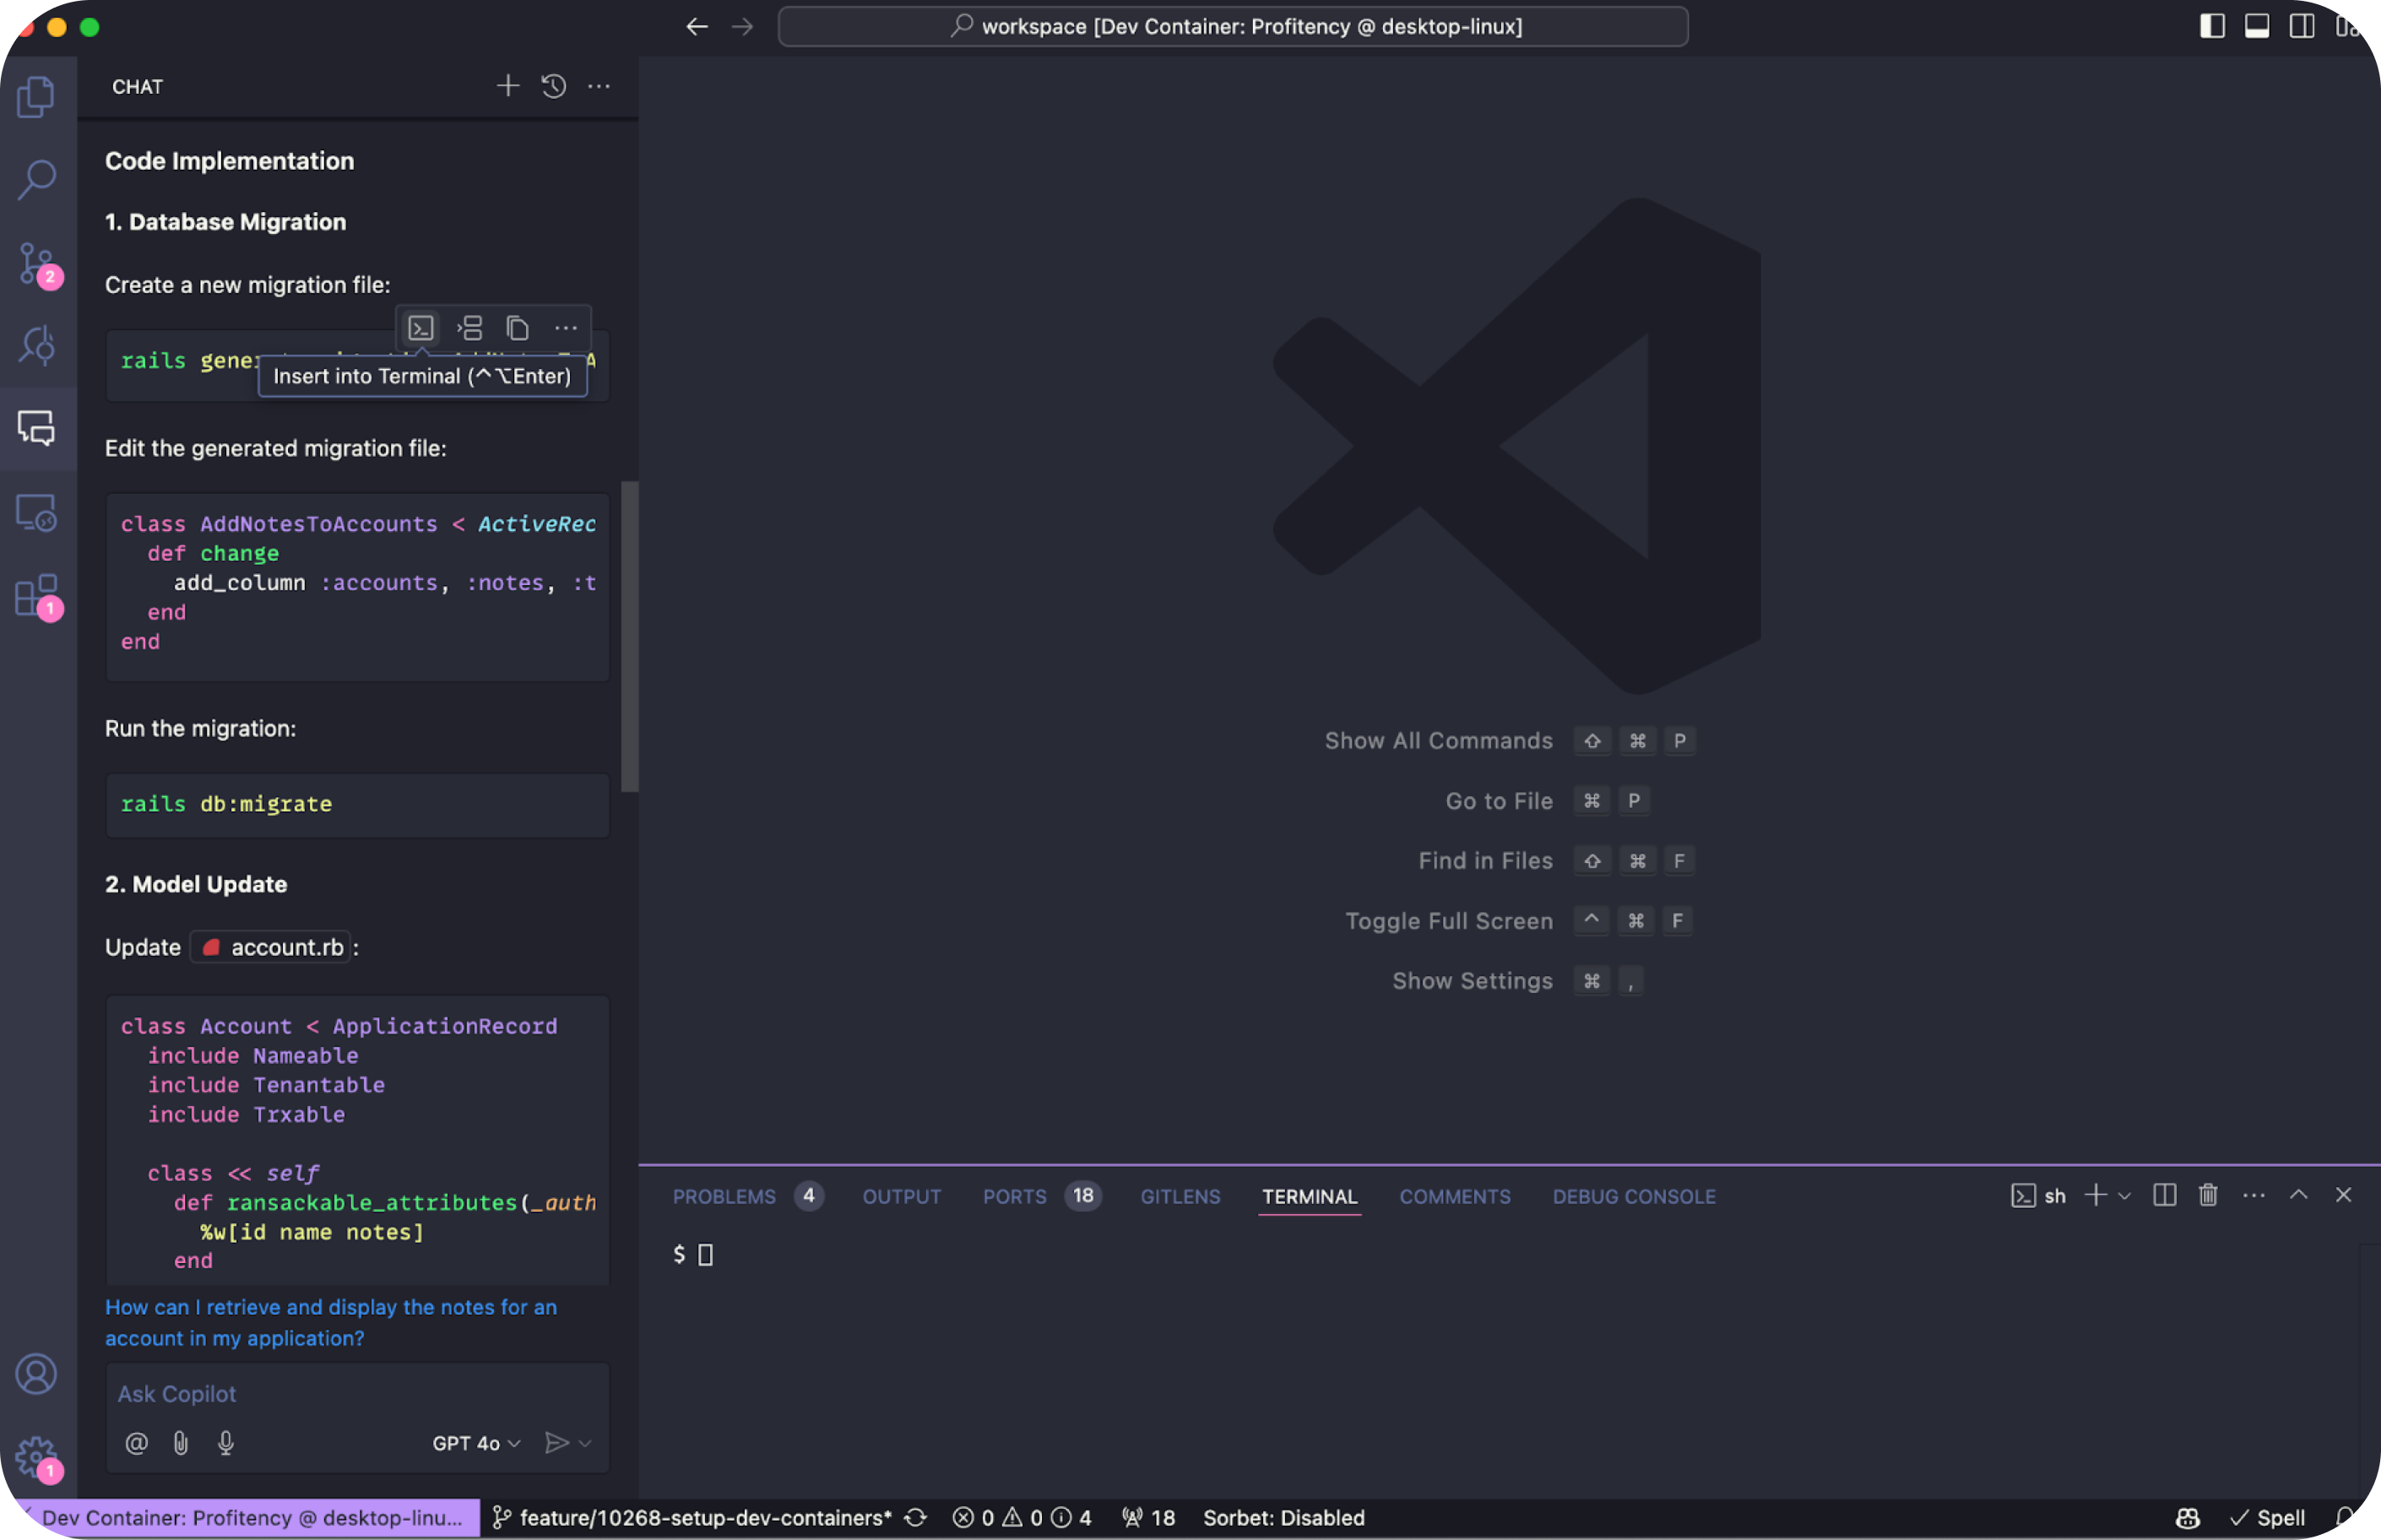Click Insert into Terminal code block icon
2381x1540 pixels.
(421, 328)
